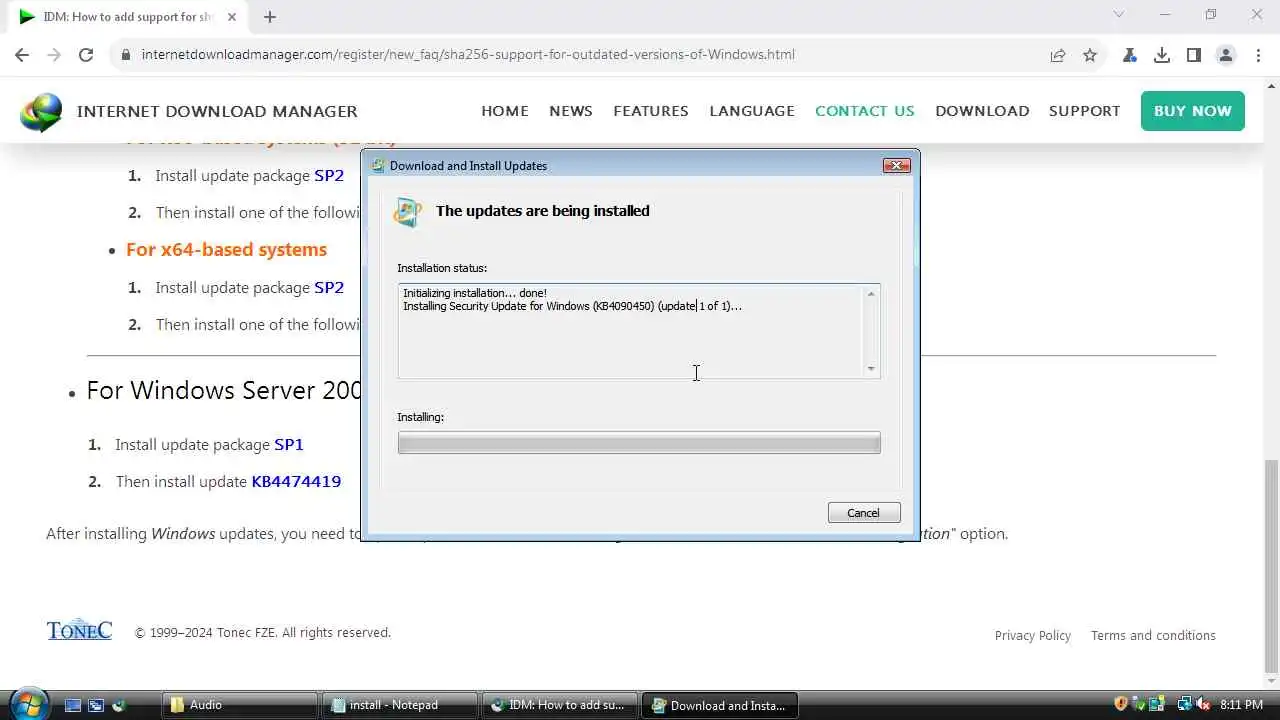Click status box scroll down arrow
The height and width of the screenshot is (720, 1280).
871,369
